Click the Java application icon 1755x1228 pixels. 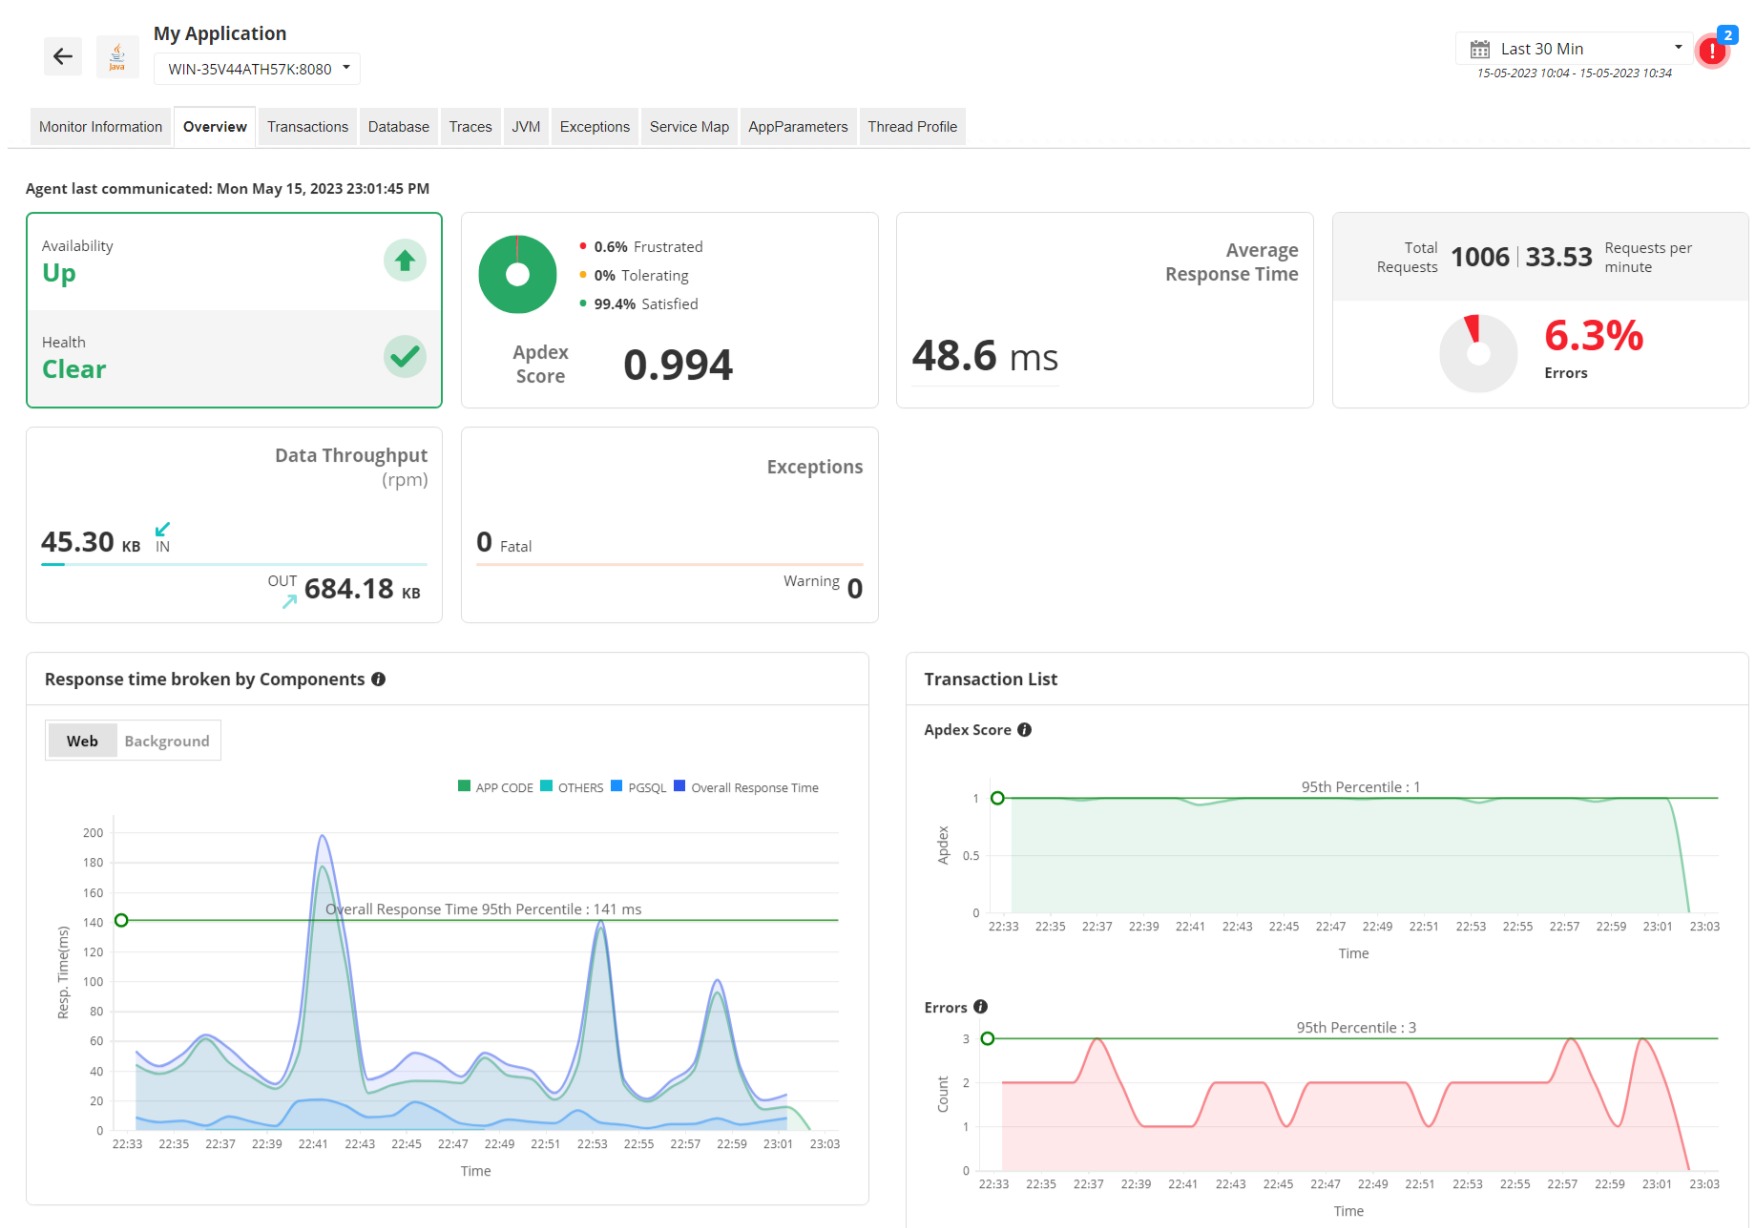[116, 55]
